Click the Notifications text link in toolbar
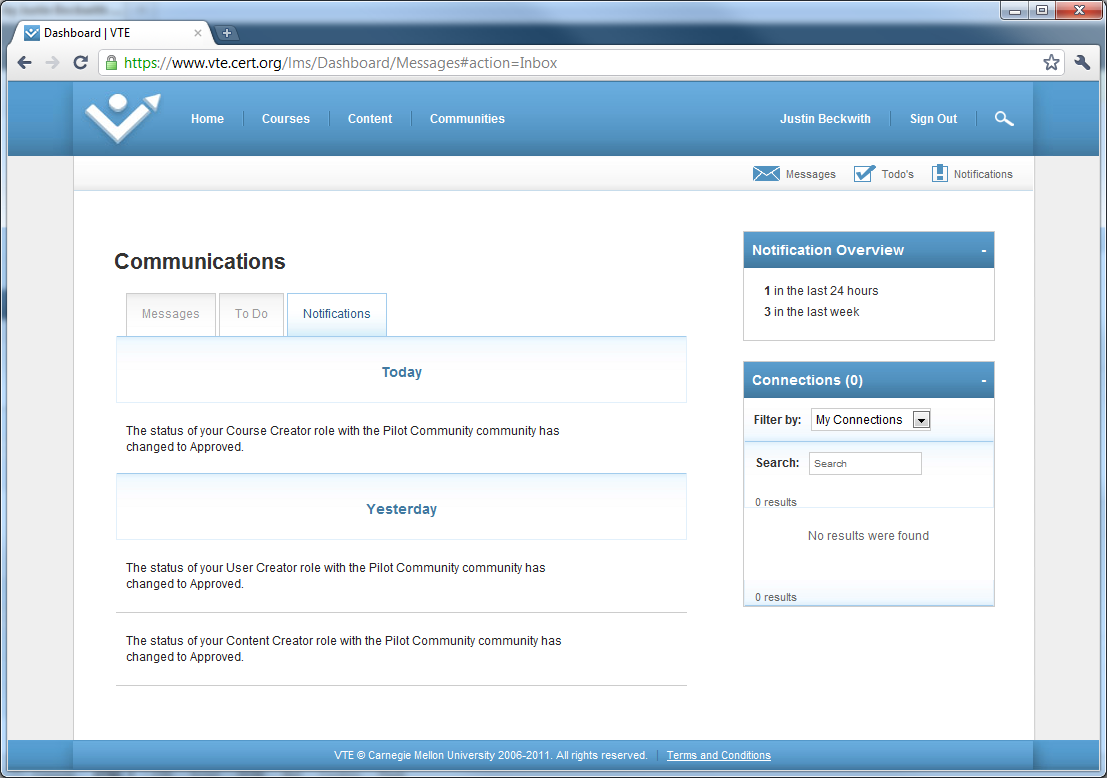Image resolution: width=1107 pixels, height=778 pixels. click(983, 174)
